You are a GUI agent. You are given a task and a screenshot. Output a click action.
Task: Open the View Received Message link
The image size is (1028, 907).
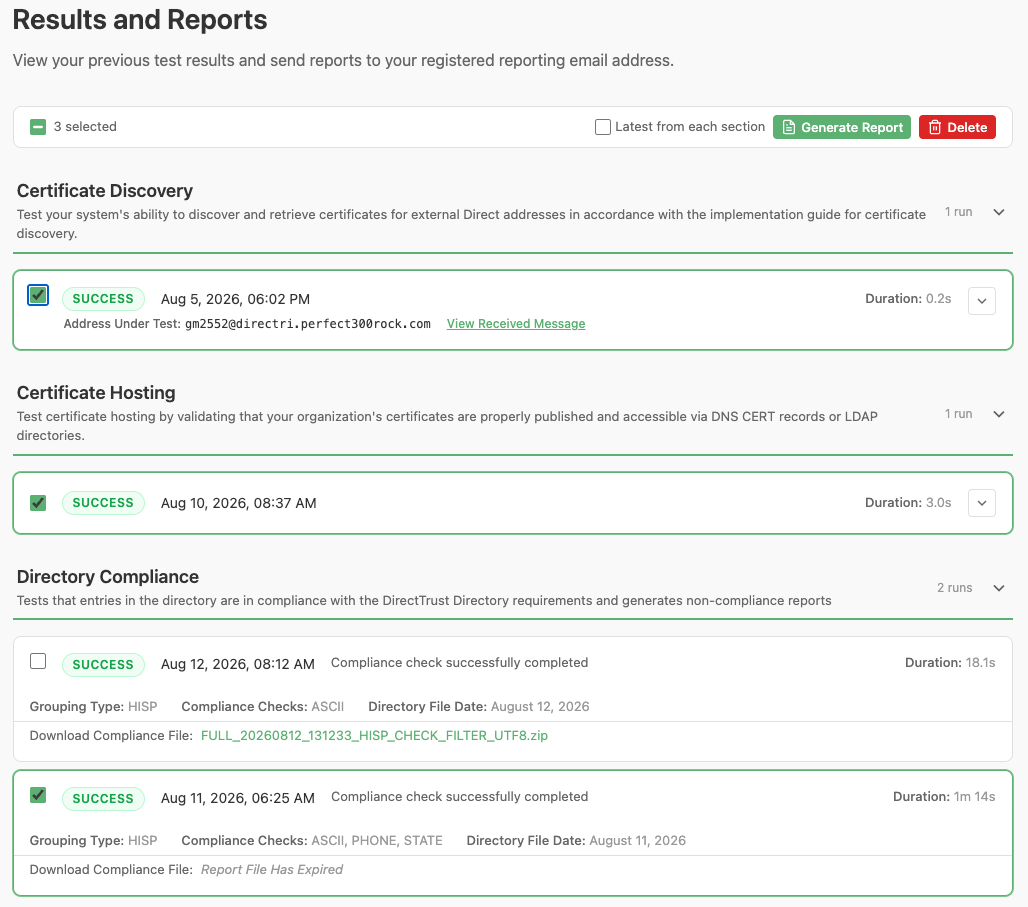tap(516, 323)
